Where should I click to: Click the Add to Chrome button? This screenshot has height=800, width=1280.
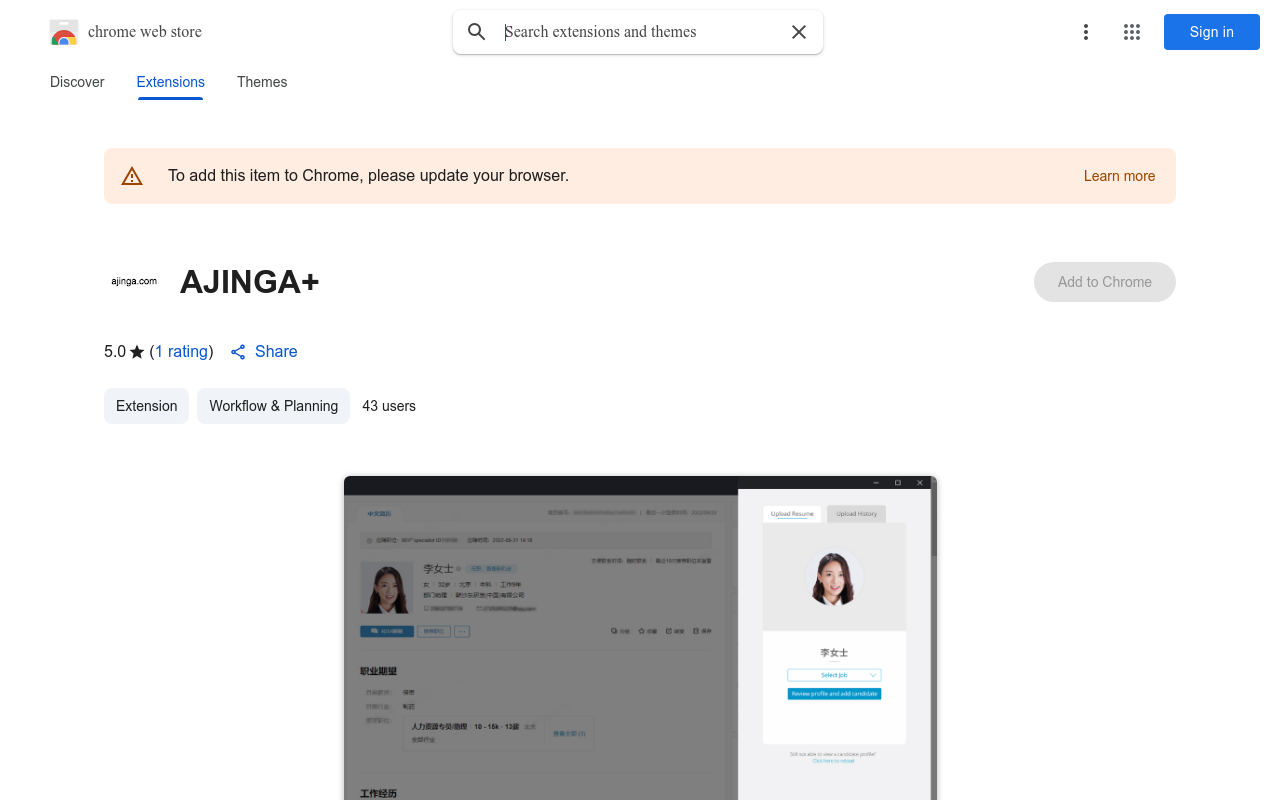click(x=1105, y=282)
